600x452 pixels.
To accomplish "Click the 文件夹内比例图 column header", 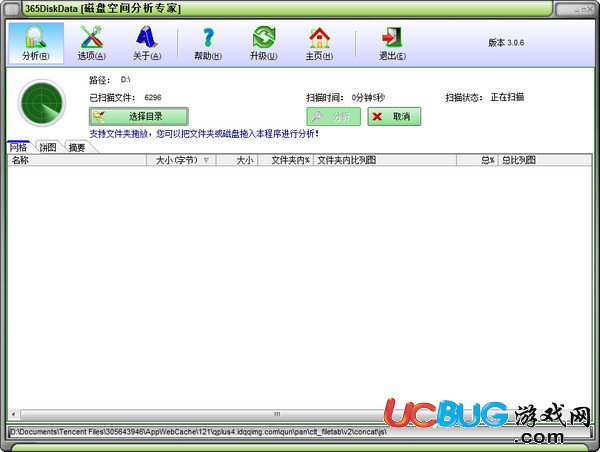I will [385, 160].
